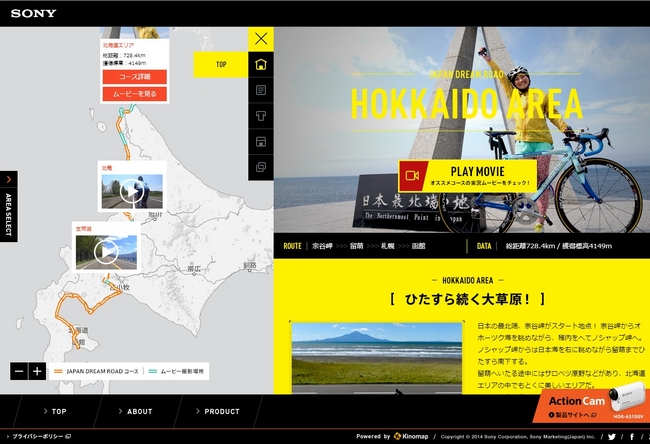Image resolution: width=650 pixels, height=444 pixels.
Task: Click the fourth side menu icon below the T-shirt
Action: (261, 142)
